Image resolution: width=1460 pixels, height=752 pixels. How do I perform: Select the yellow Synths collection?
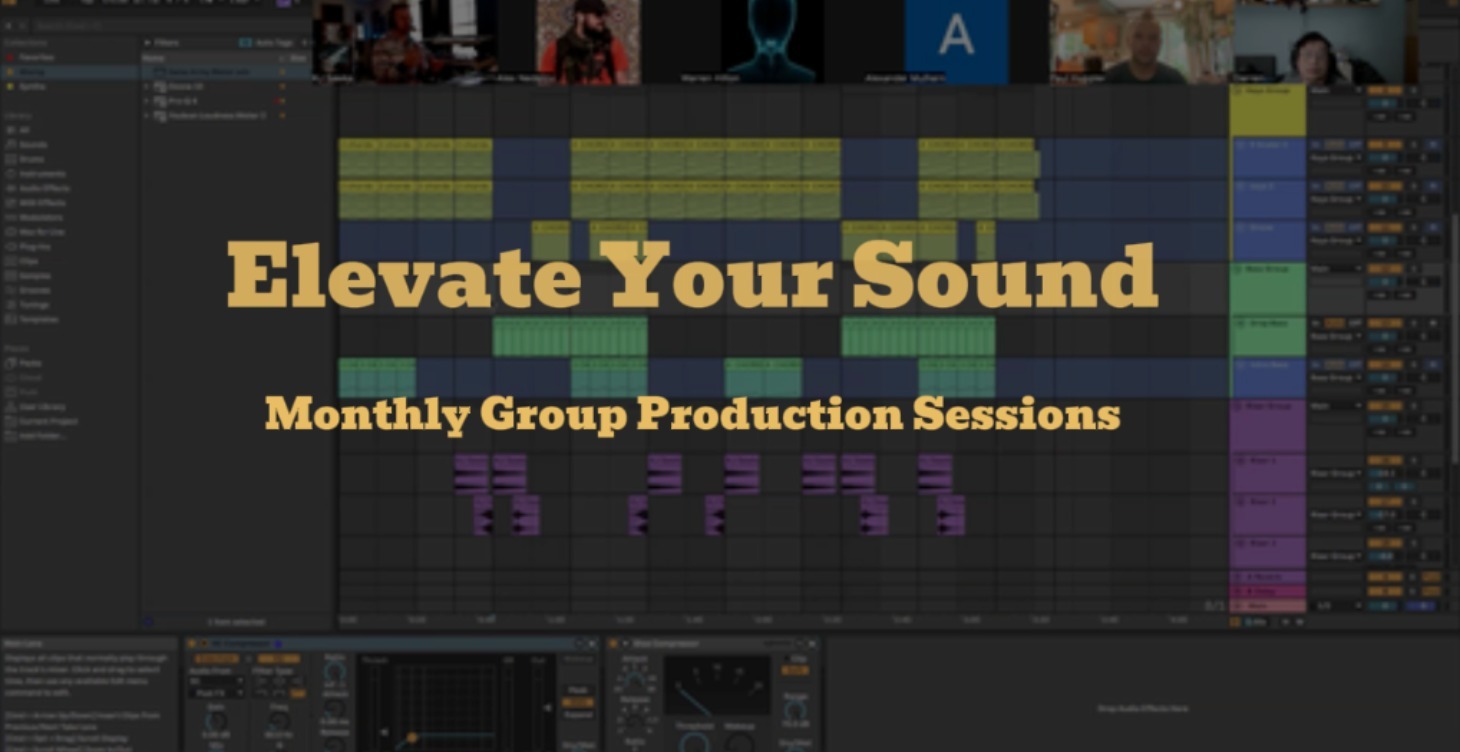point(32,86)
